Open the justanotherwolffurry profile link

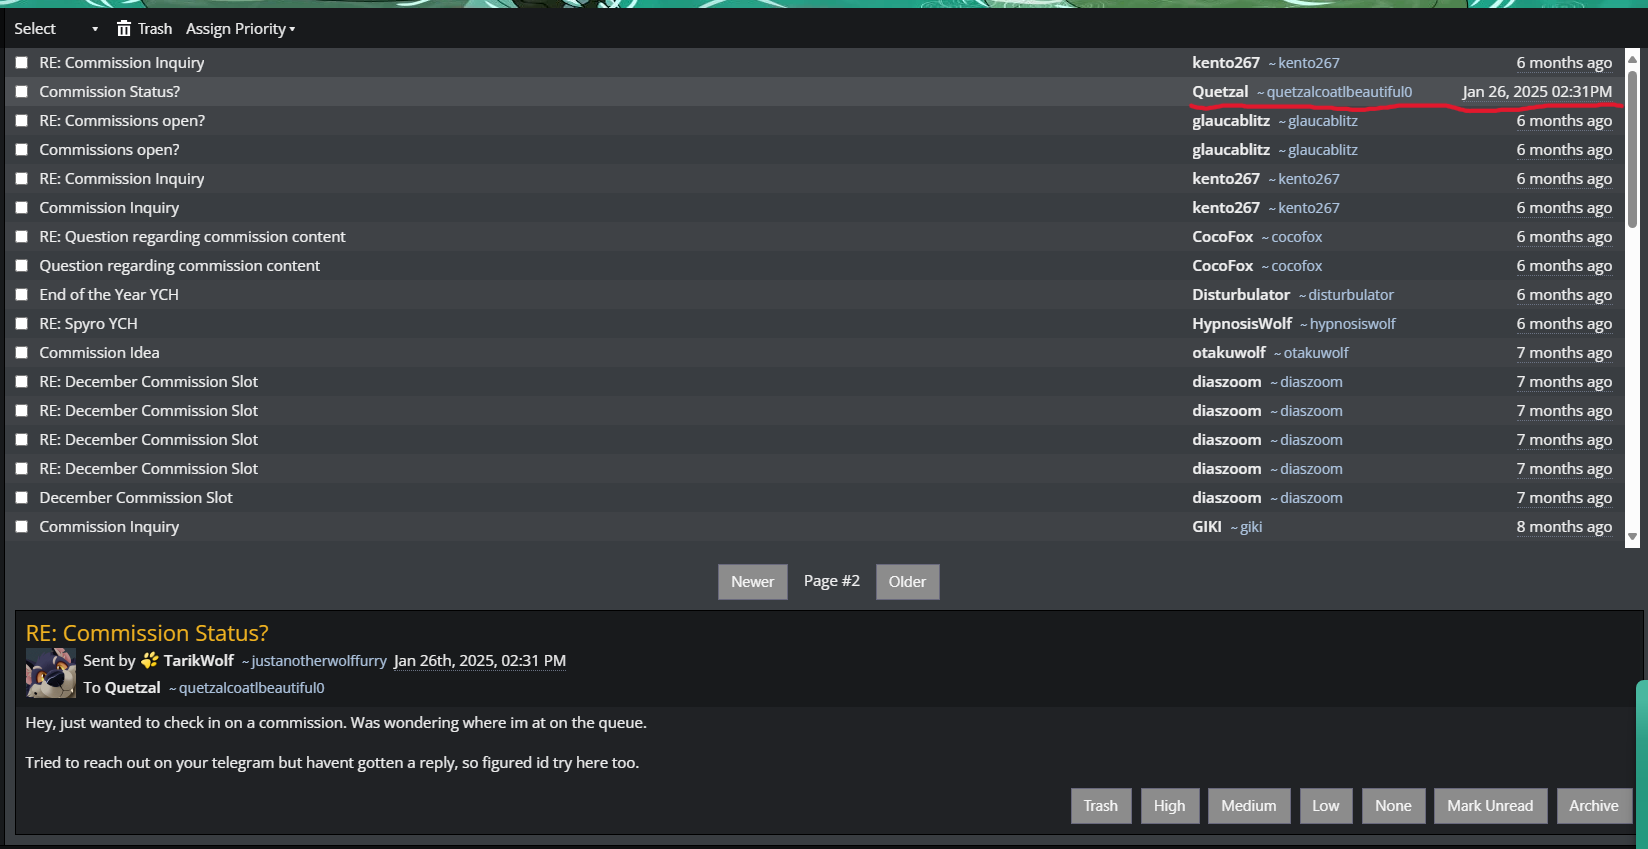click(x=319, y=661)
